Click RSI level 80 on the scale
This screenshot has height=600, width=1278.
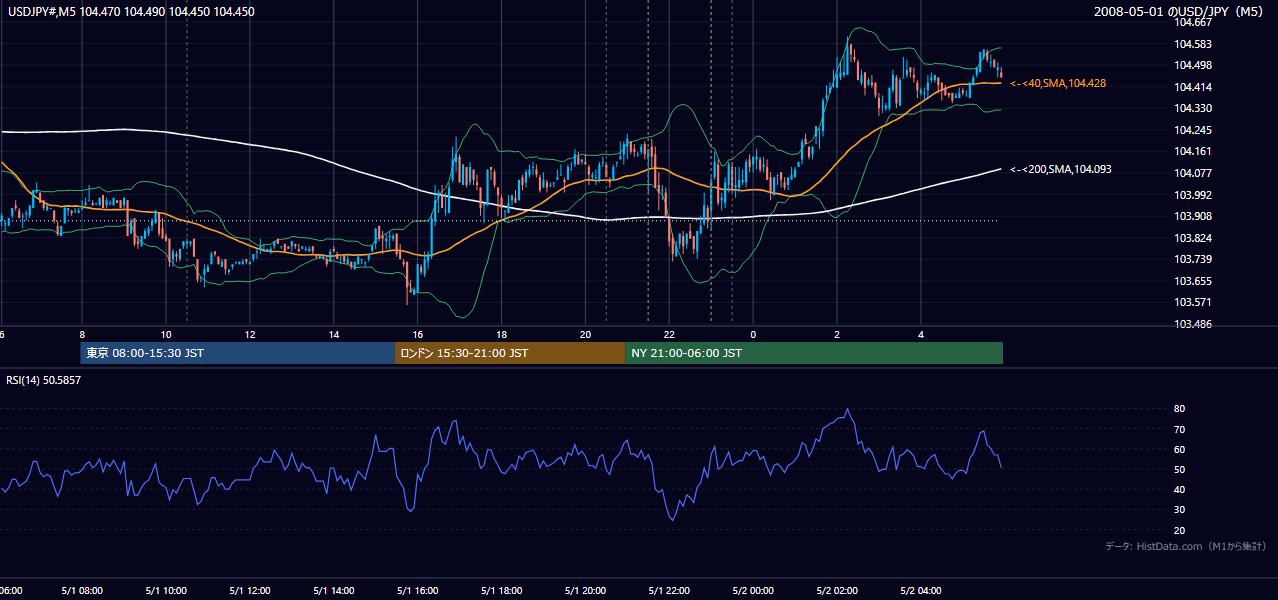tap(1180, 409)
